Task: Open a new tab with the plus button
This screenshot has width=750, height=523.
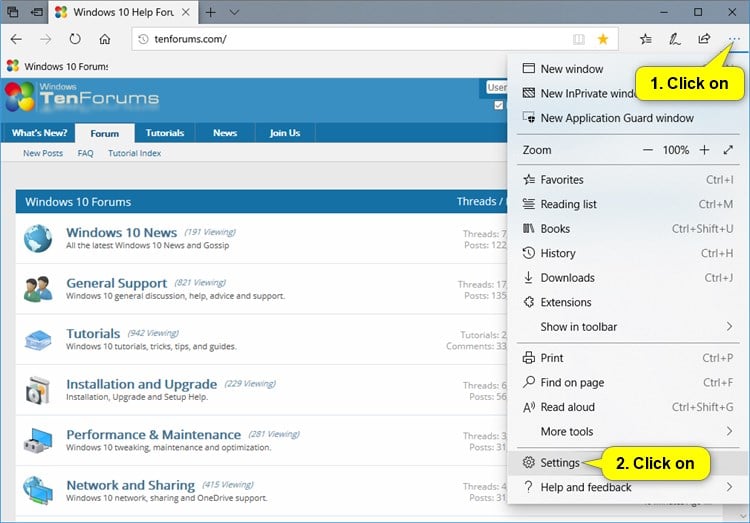Action: point(210,12)
